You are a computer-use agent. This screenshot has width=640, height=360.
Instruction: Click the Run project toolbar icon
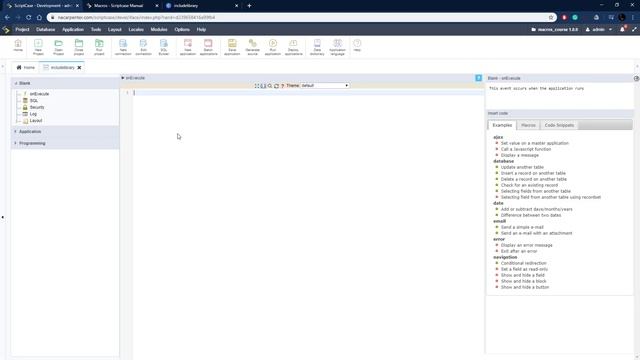pos(99,47)
